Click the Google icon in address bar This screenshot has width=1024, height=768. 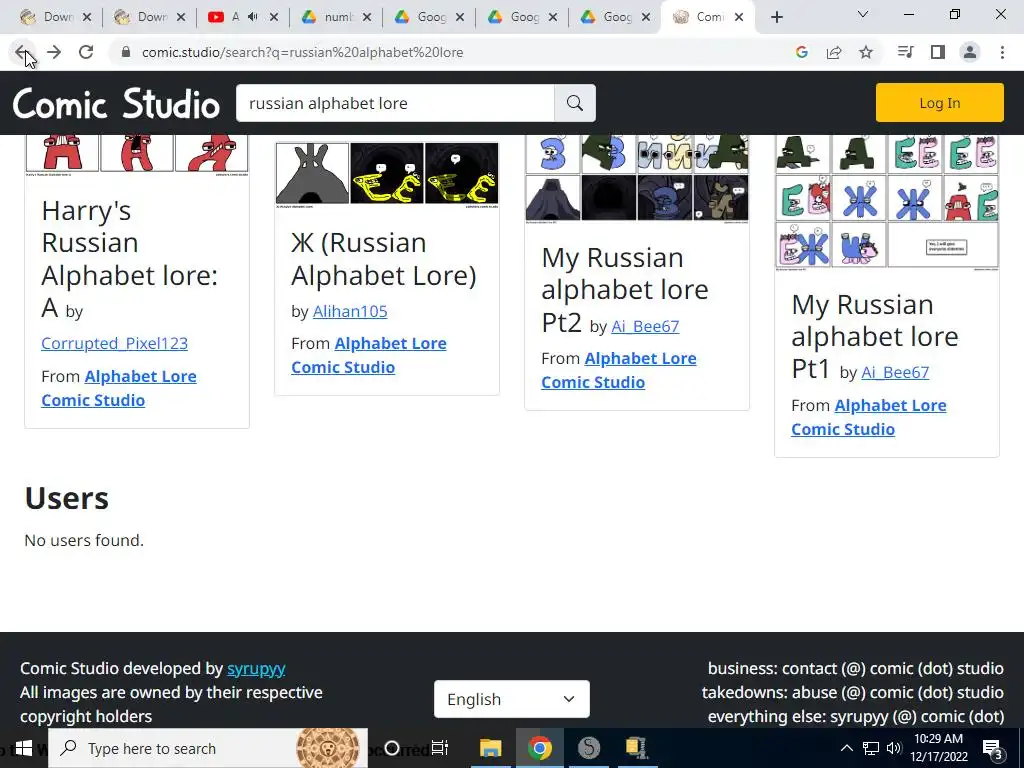[802, 52]
